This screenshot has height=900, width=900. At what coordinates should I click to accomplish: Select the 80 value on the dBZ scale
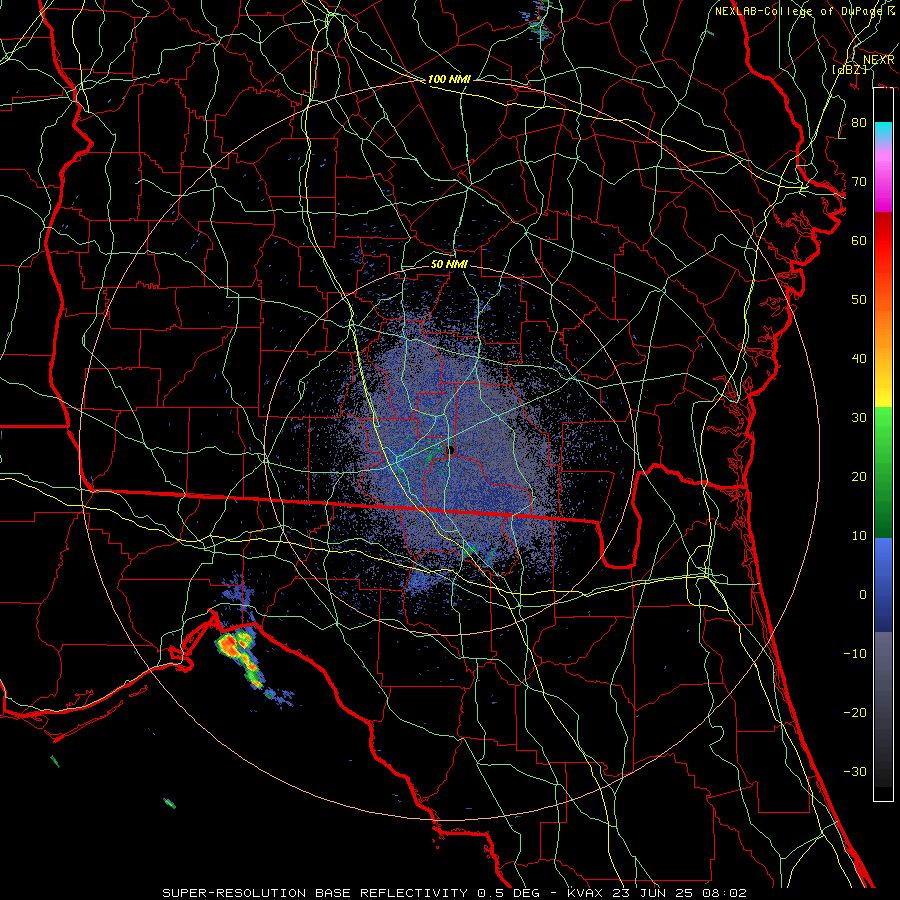click(x=859, y=122)
